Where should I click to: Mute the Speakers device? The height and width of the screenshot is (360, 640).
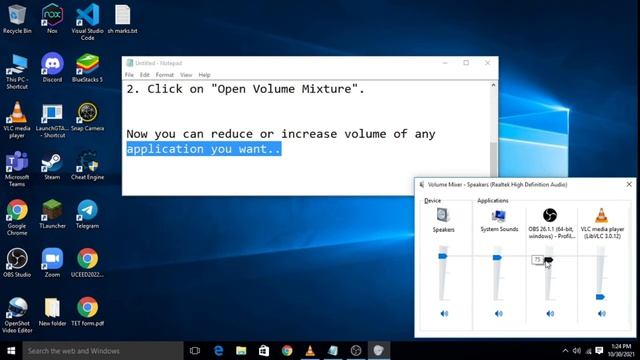[x=444, y=313]
